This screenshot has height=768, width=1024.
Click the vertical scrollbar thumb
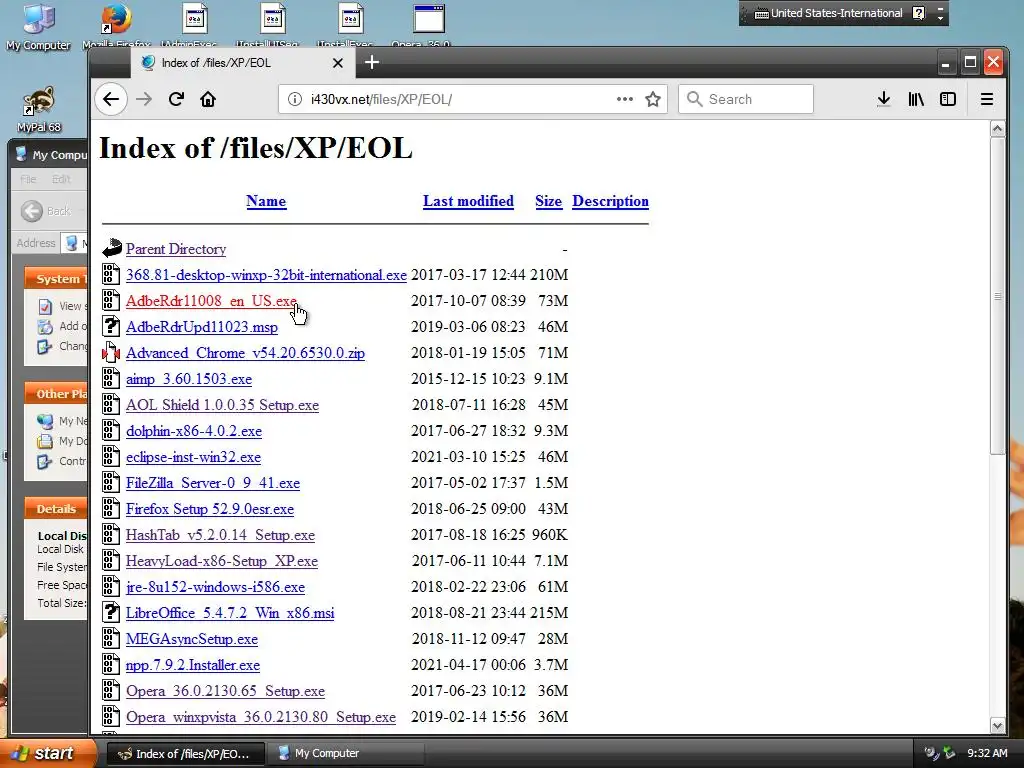click(x=997, y=296)
